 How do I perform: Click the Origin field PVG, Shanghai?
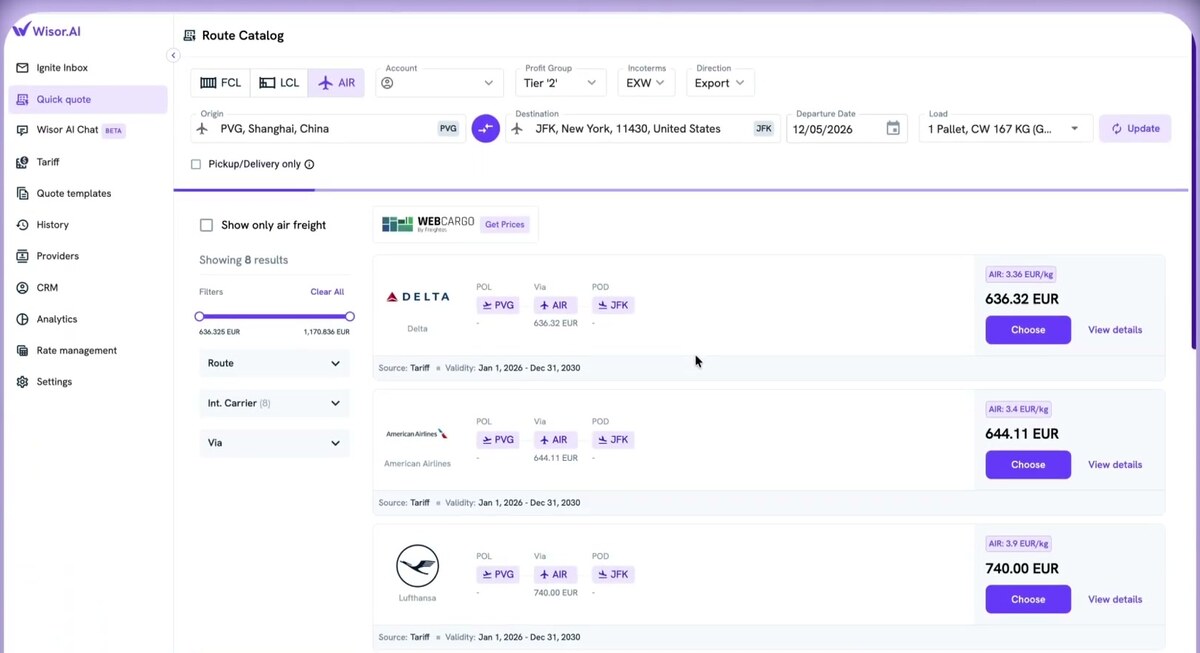[328, 129]
